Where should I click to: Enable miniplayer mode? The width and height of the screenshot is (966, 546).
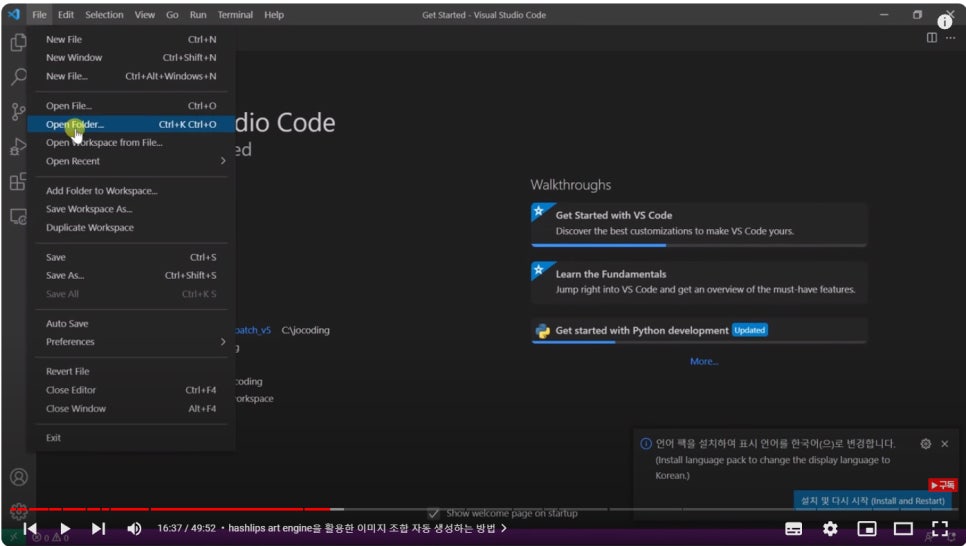point(867,529)
